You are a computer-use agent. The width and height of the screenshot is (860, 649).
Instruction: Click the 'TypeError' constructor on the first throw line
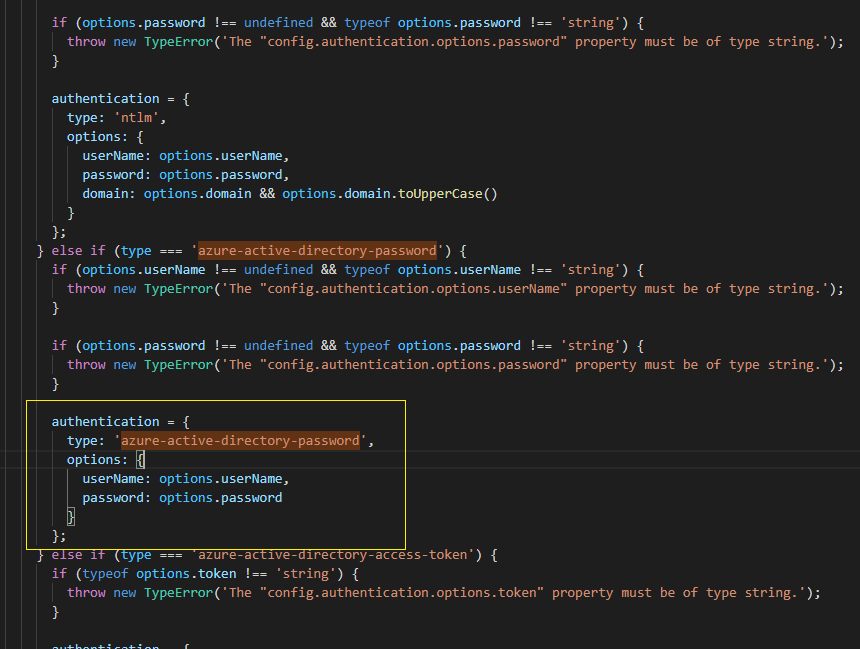175,41
